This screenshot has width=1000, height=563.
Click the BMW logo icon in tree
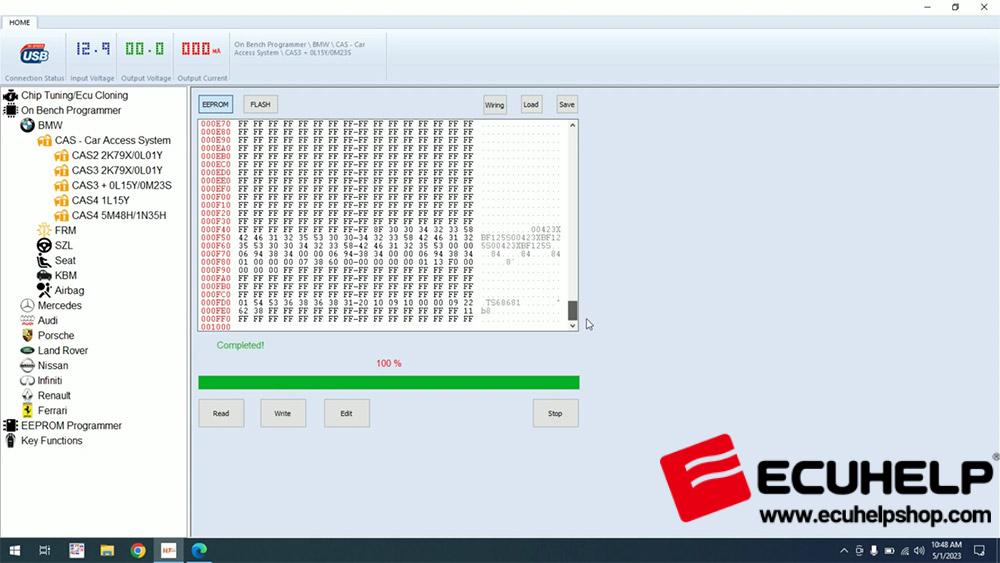pos(27,126)
